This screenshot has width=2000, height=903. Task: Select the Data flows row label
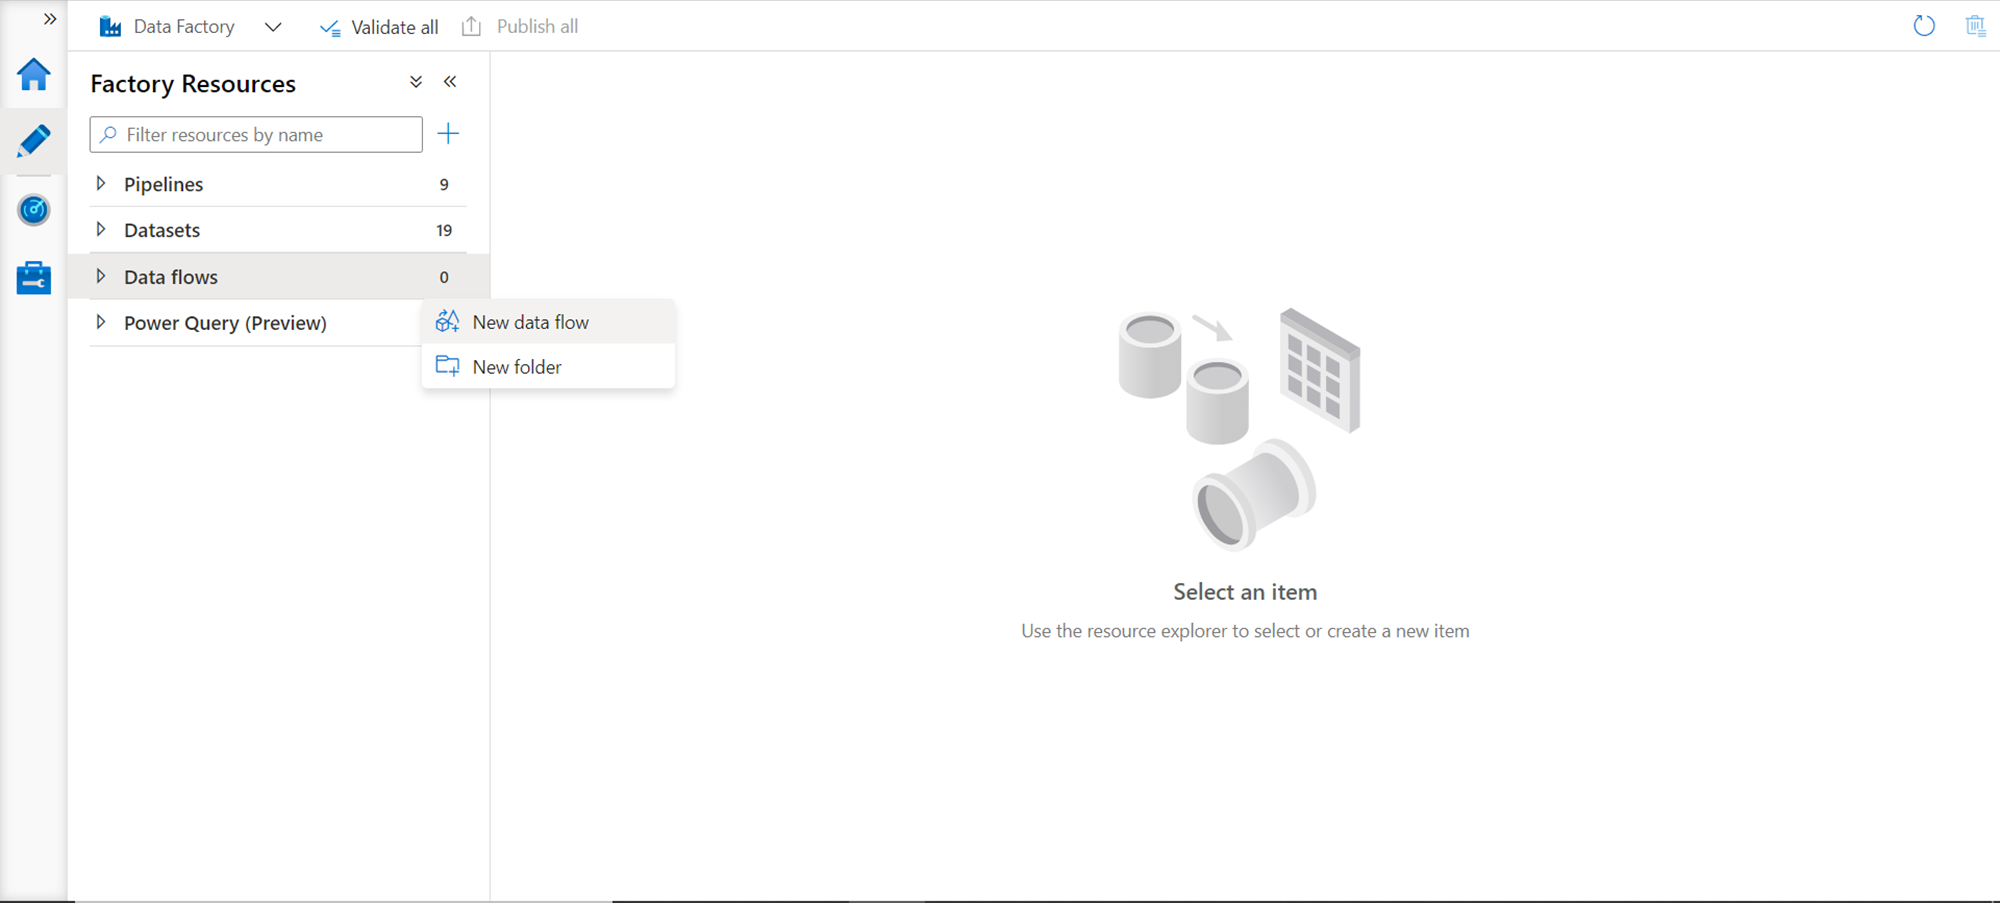coord(171,277)
